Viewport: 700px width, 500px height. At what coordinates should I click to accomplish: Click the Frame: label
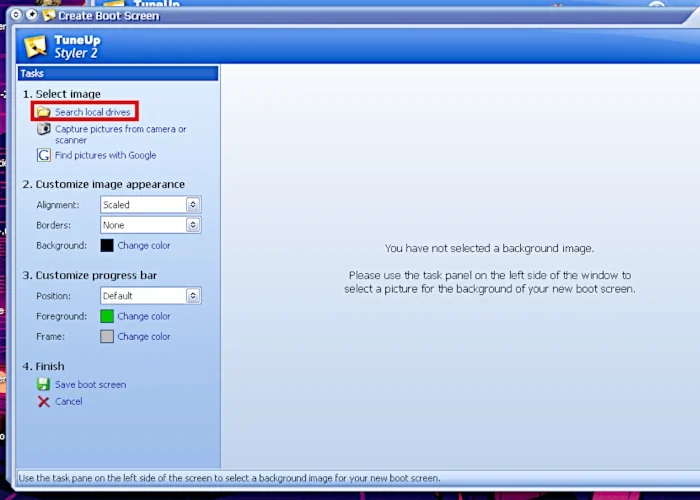click(50, 337)
